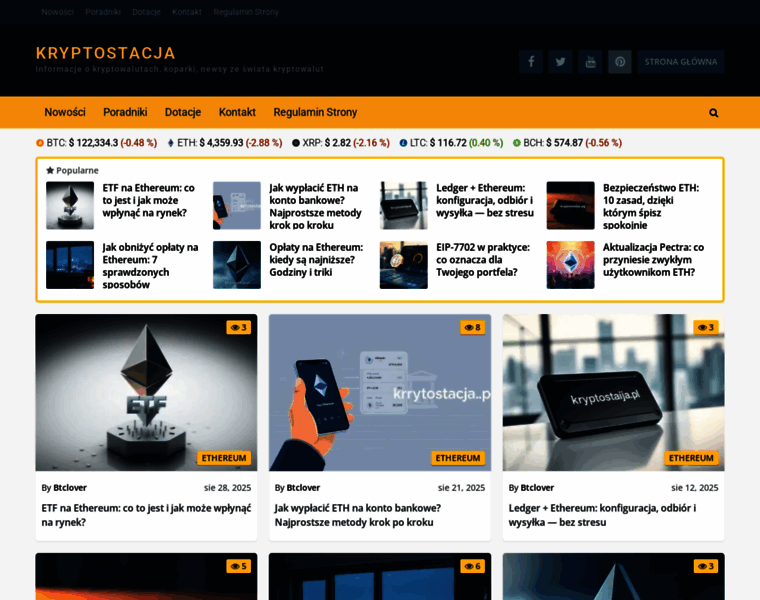This screenshot has width=760, height=600.
Task: Open popular thumbnail for Ledger + Ethereum
Action: (x=403, y=205)
